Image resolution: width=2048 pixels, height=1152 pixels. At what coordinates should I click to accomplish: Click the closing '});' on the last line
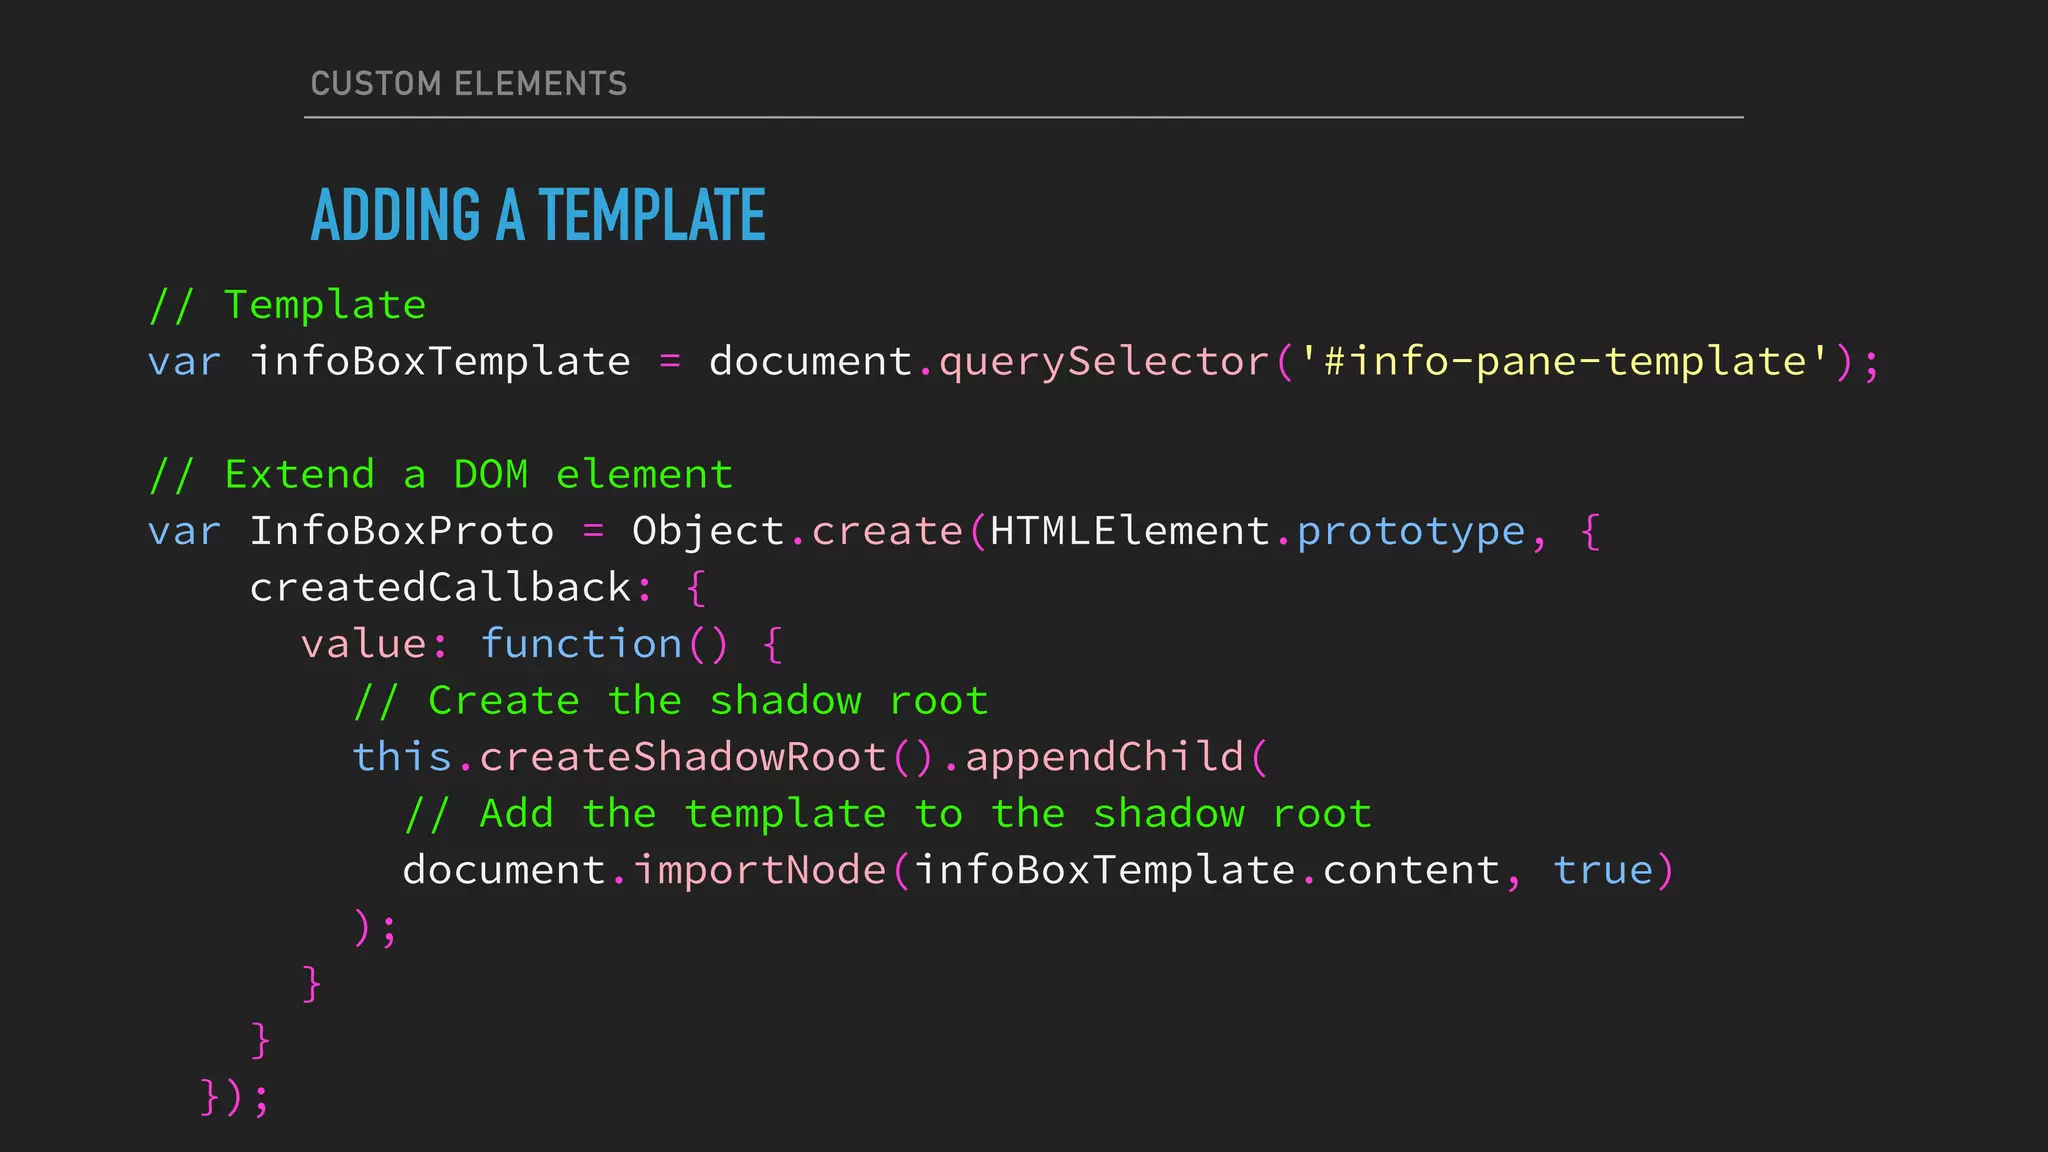point(235,1097)
